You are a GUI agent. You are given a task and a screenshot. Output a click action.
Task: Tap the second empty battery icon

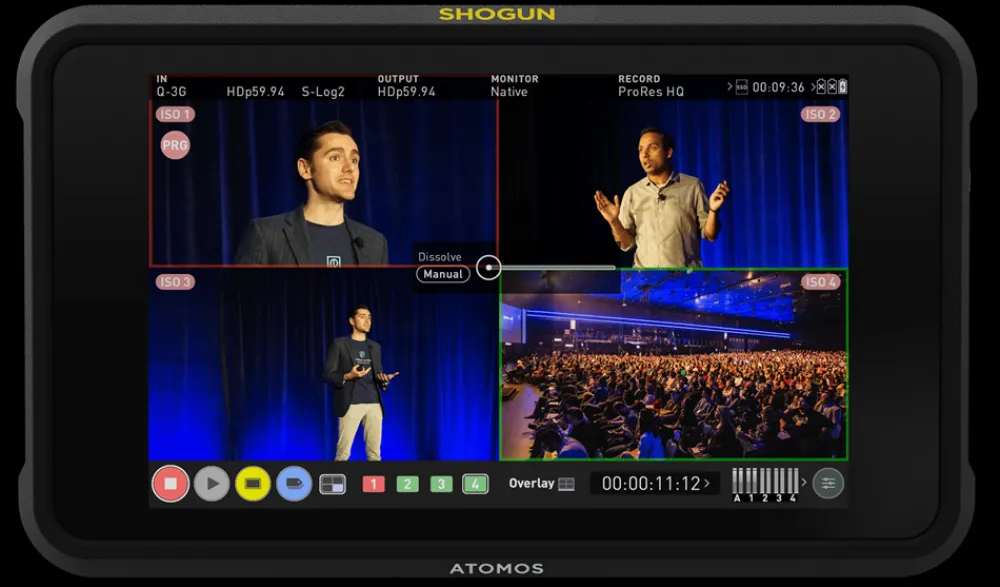point(832,87)
